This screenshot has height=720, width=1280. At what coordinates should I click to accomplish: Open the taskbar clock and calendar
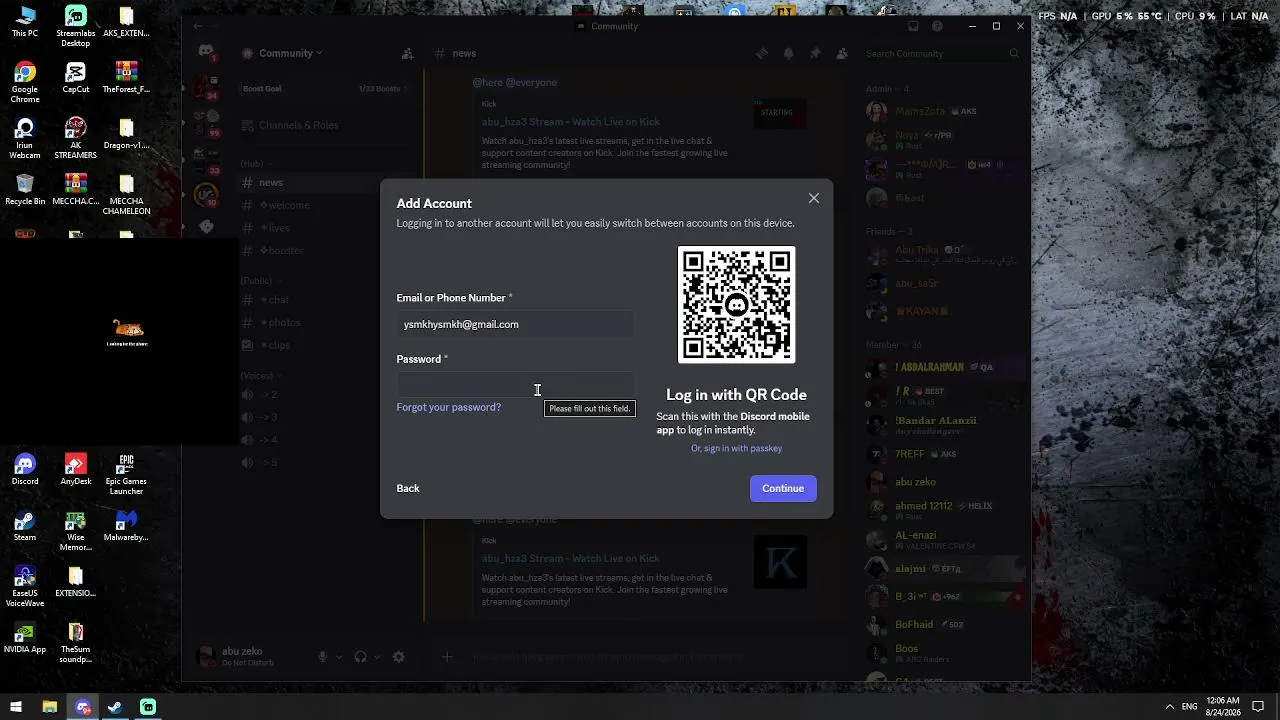pos(1222,707)
